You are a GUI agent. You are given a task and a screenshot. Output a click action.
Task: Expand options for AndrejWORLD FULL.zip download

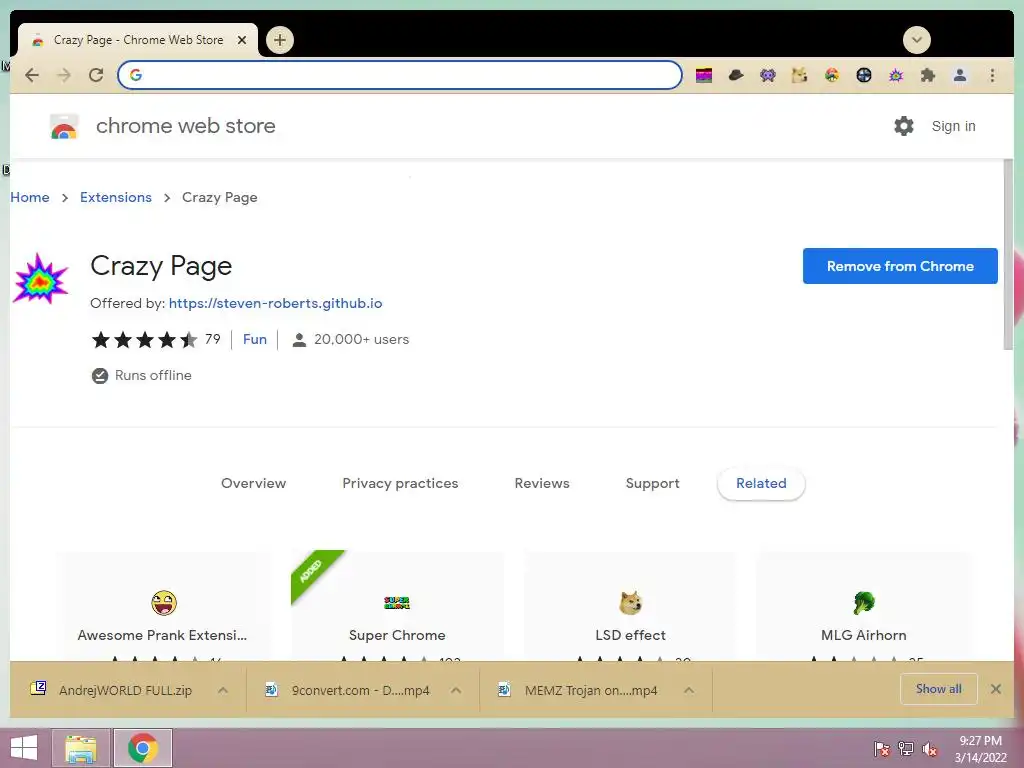tap(223, 690)
